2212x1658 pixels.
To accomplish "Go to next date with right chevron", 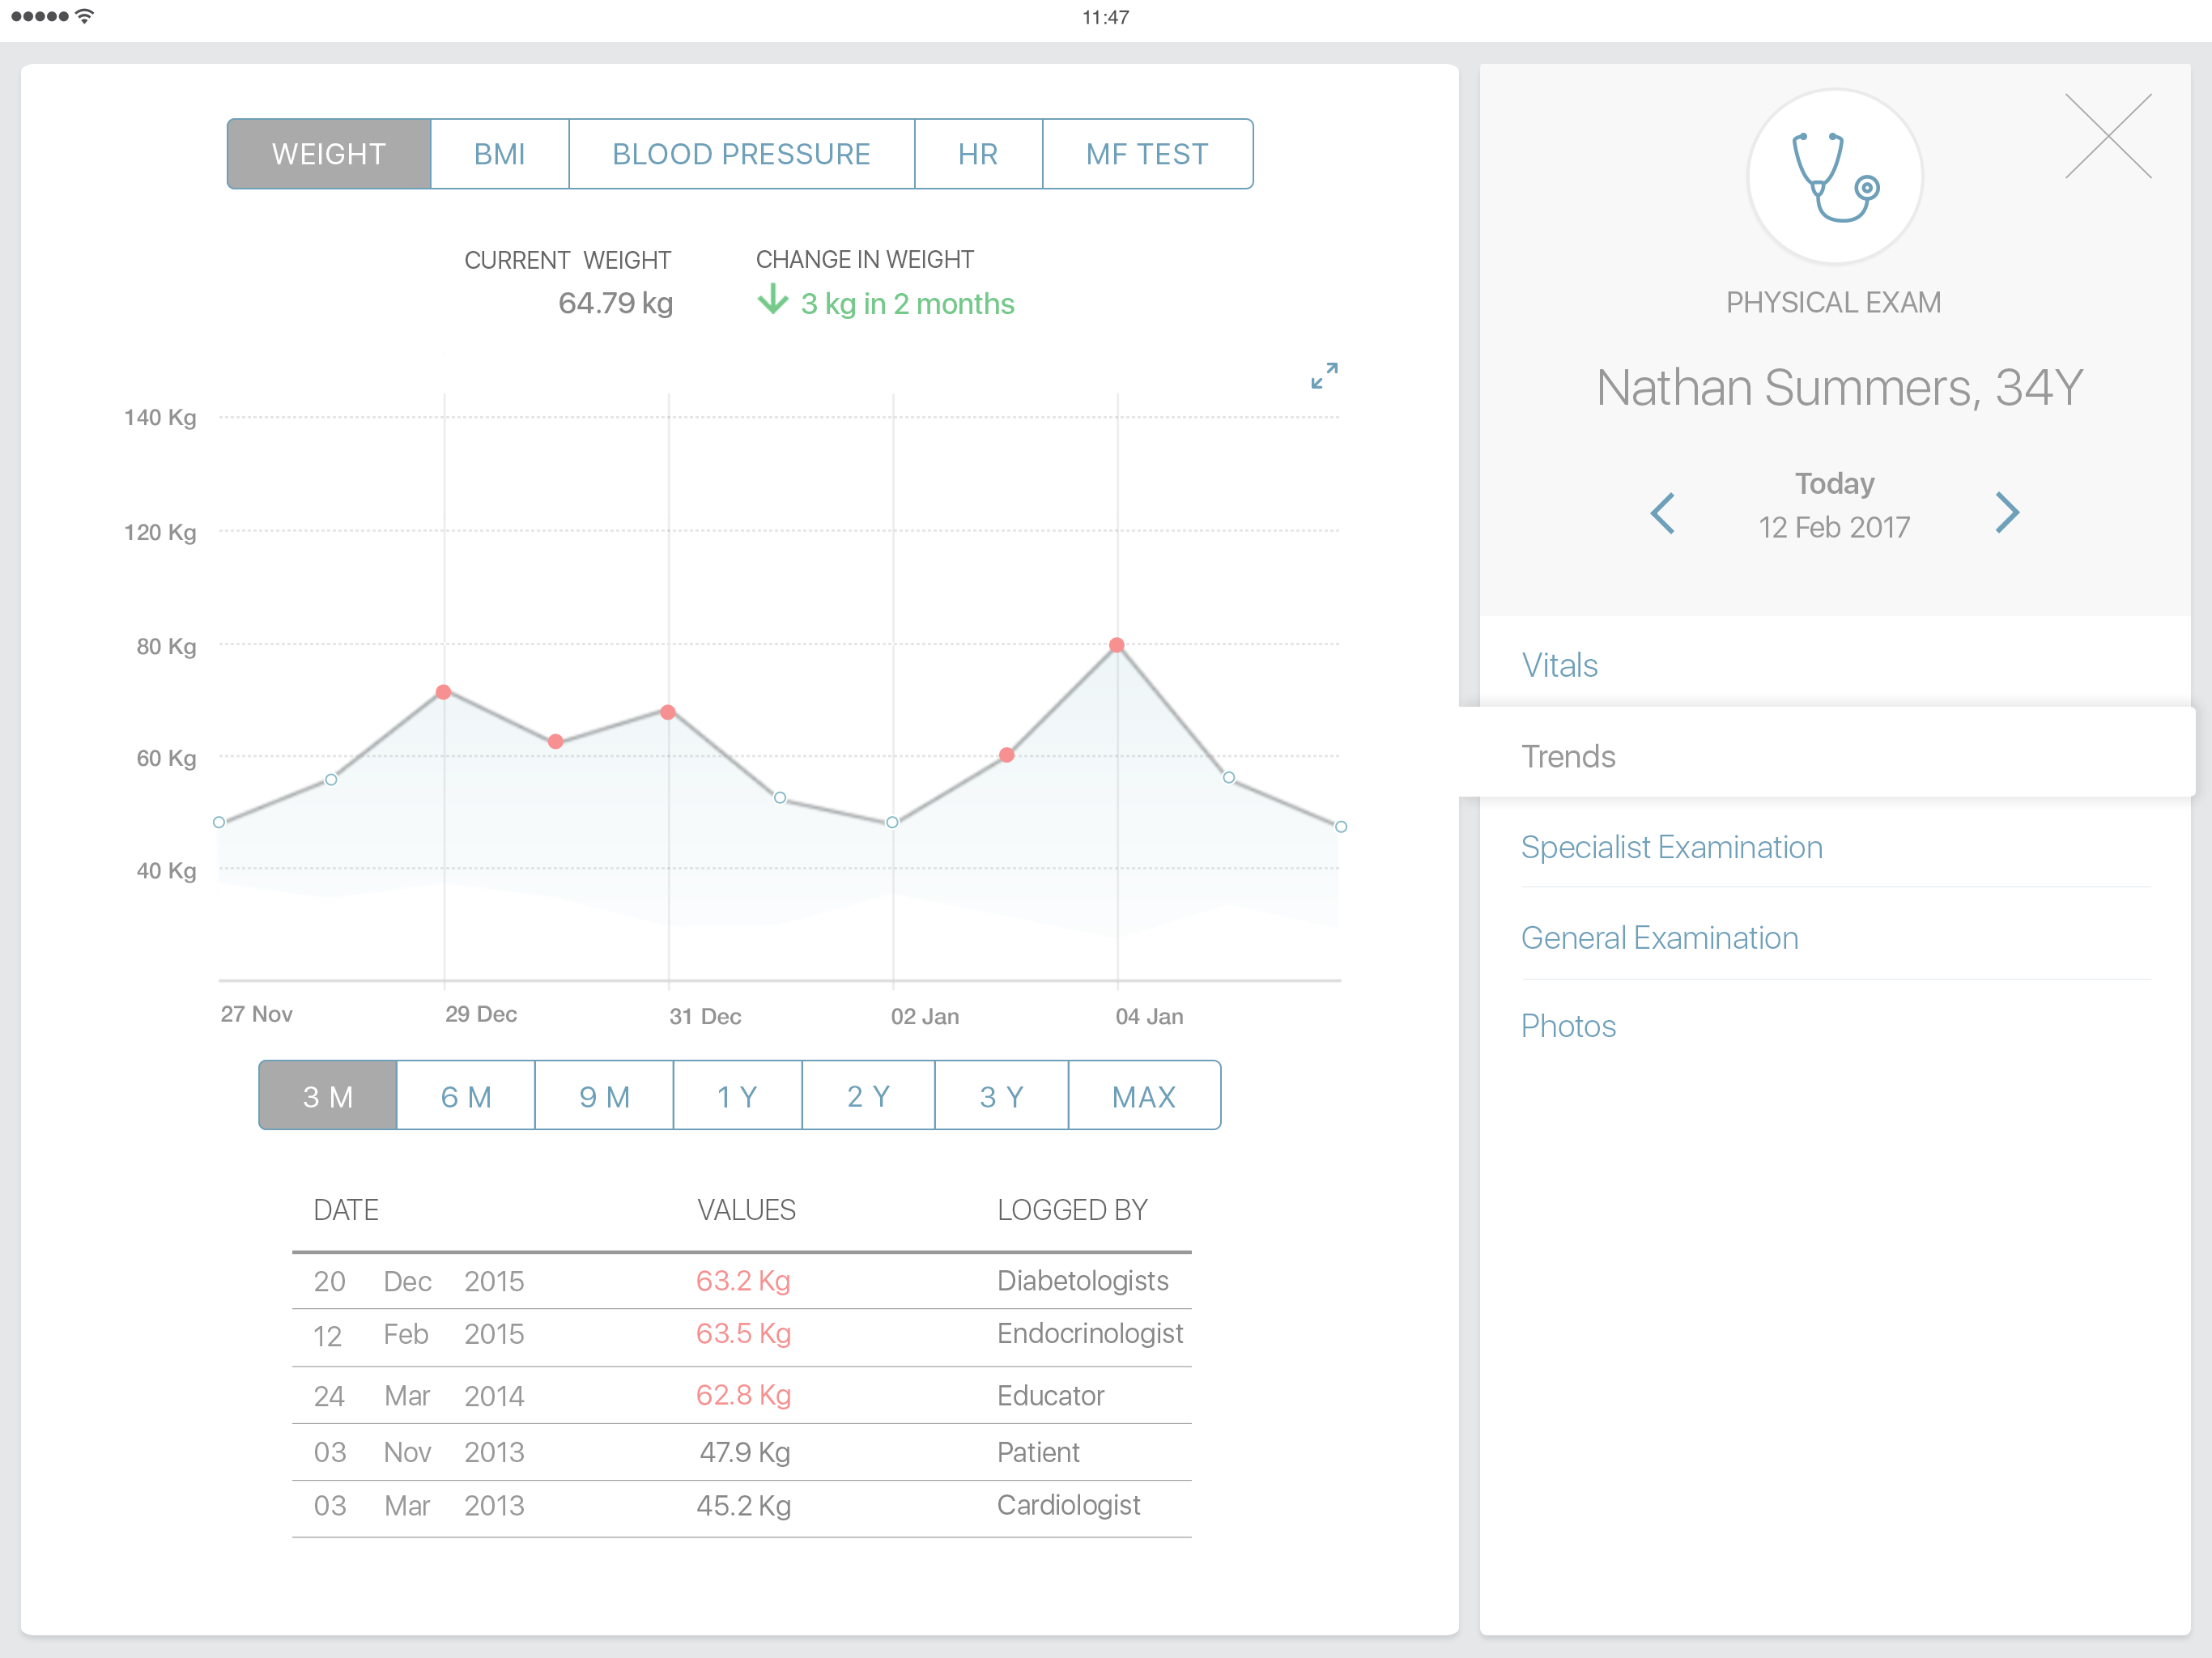I will coord(2006,513).
